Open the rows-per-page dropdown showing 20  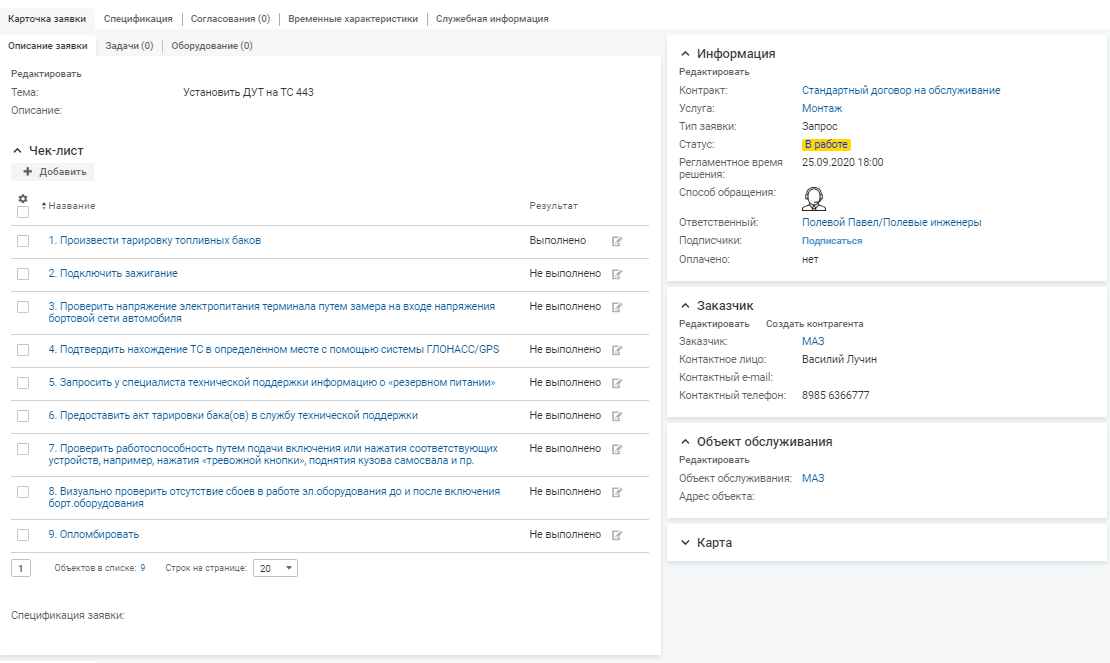pos(275,568)
